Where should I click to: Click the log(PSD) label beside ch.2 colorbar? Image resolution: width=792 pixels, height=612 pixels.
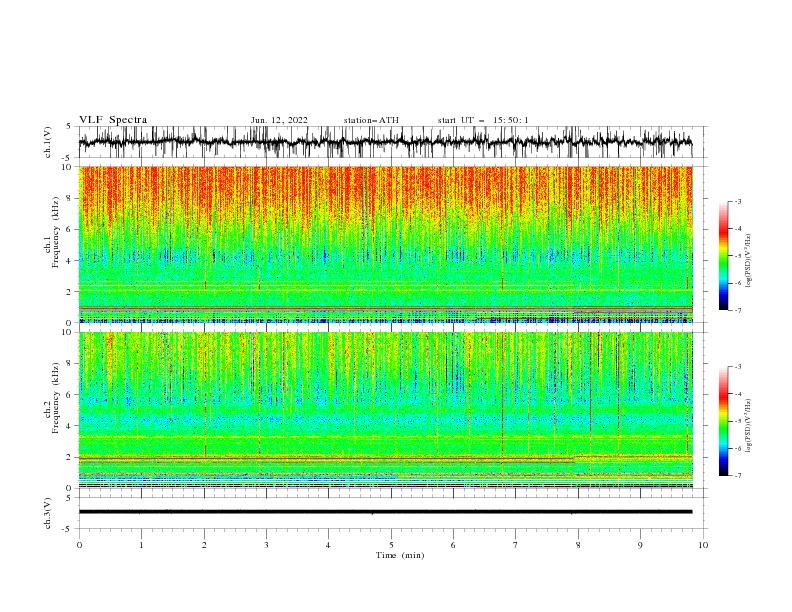(x=749, y=425)
